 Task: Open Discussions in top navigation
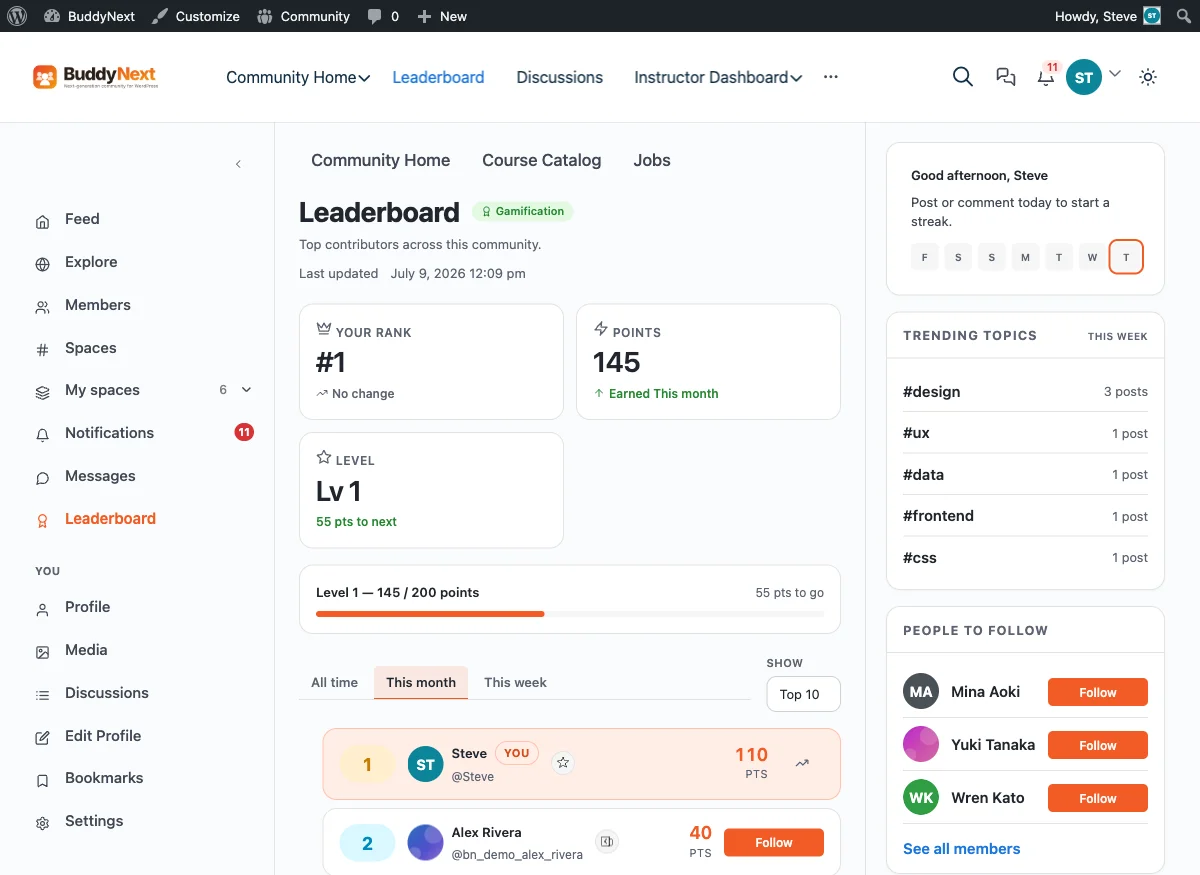pos(560,77)
